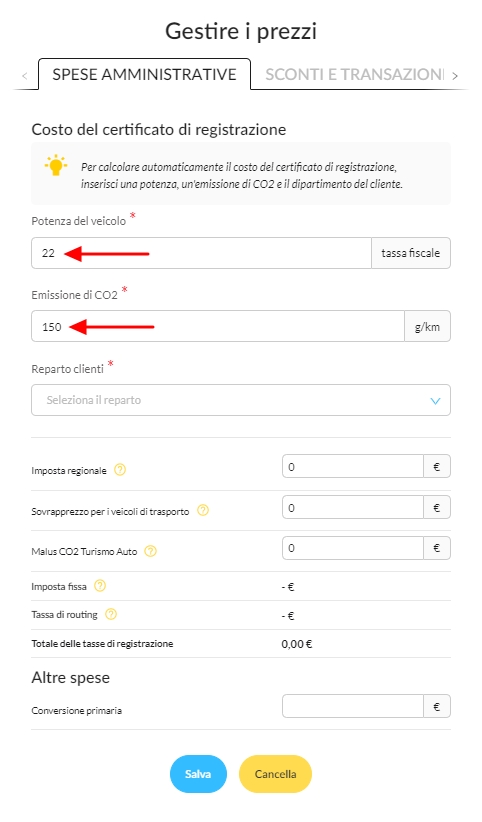This screenshot has height=822, width=482.
Task: Click help icon next to Tassa di routing
Action: 111,614
